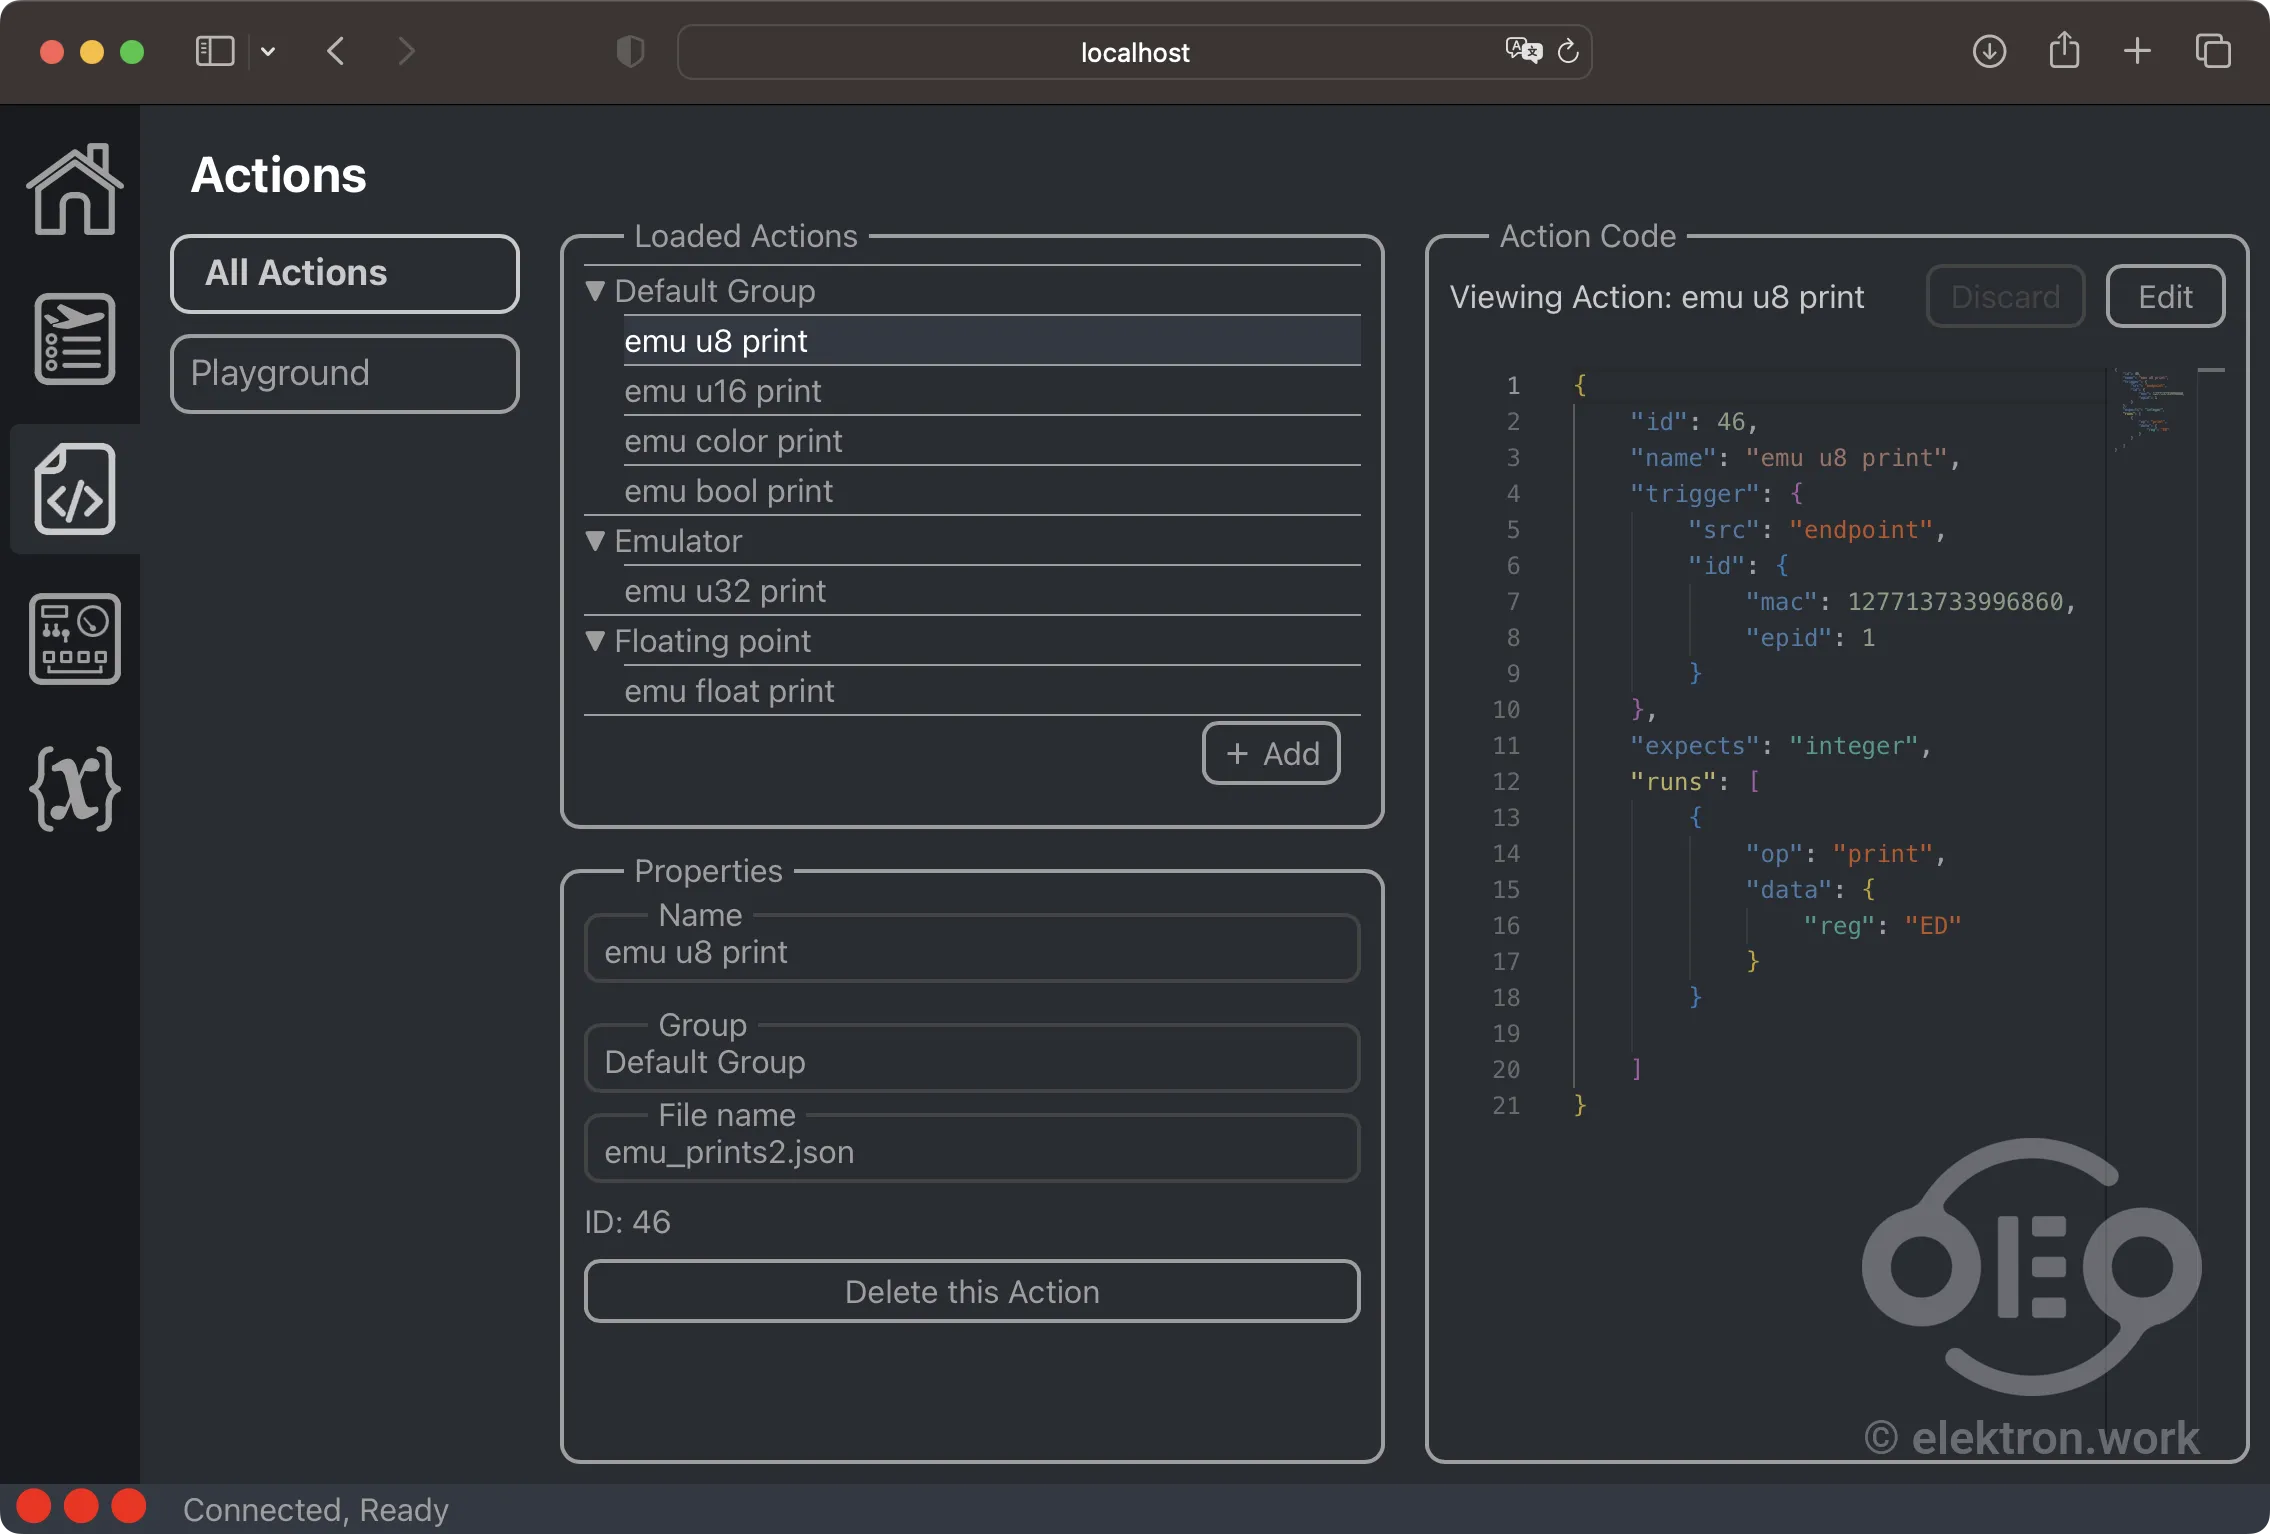Show Safari downloads
2270x1534 pixels.
click(1989, 51)
